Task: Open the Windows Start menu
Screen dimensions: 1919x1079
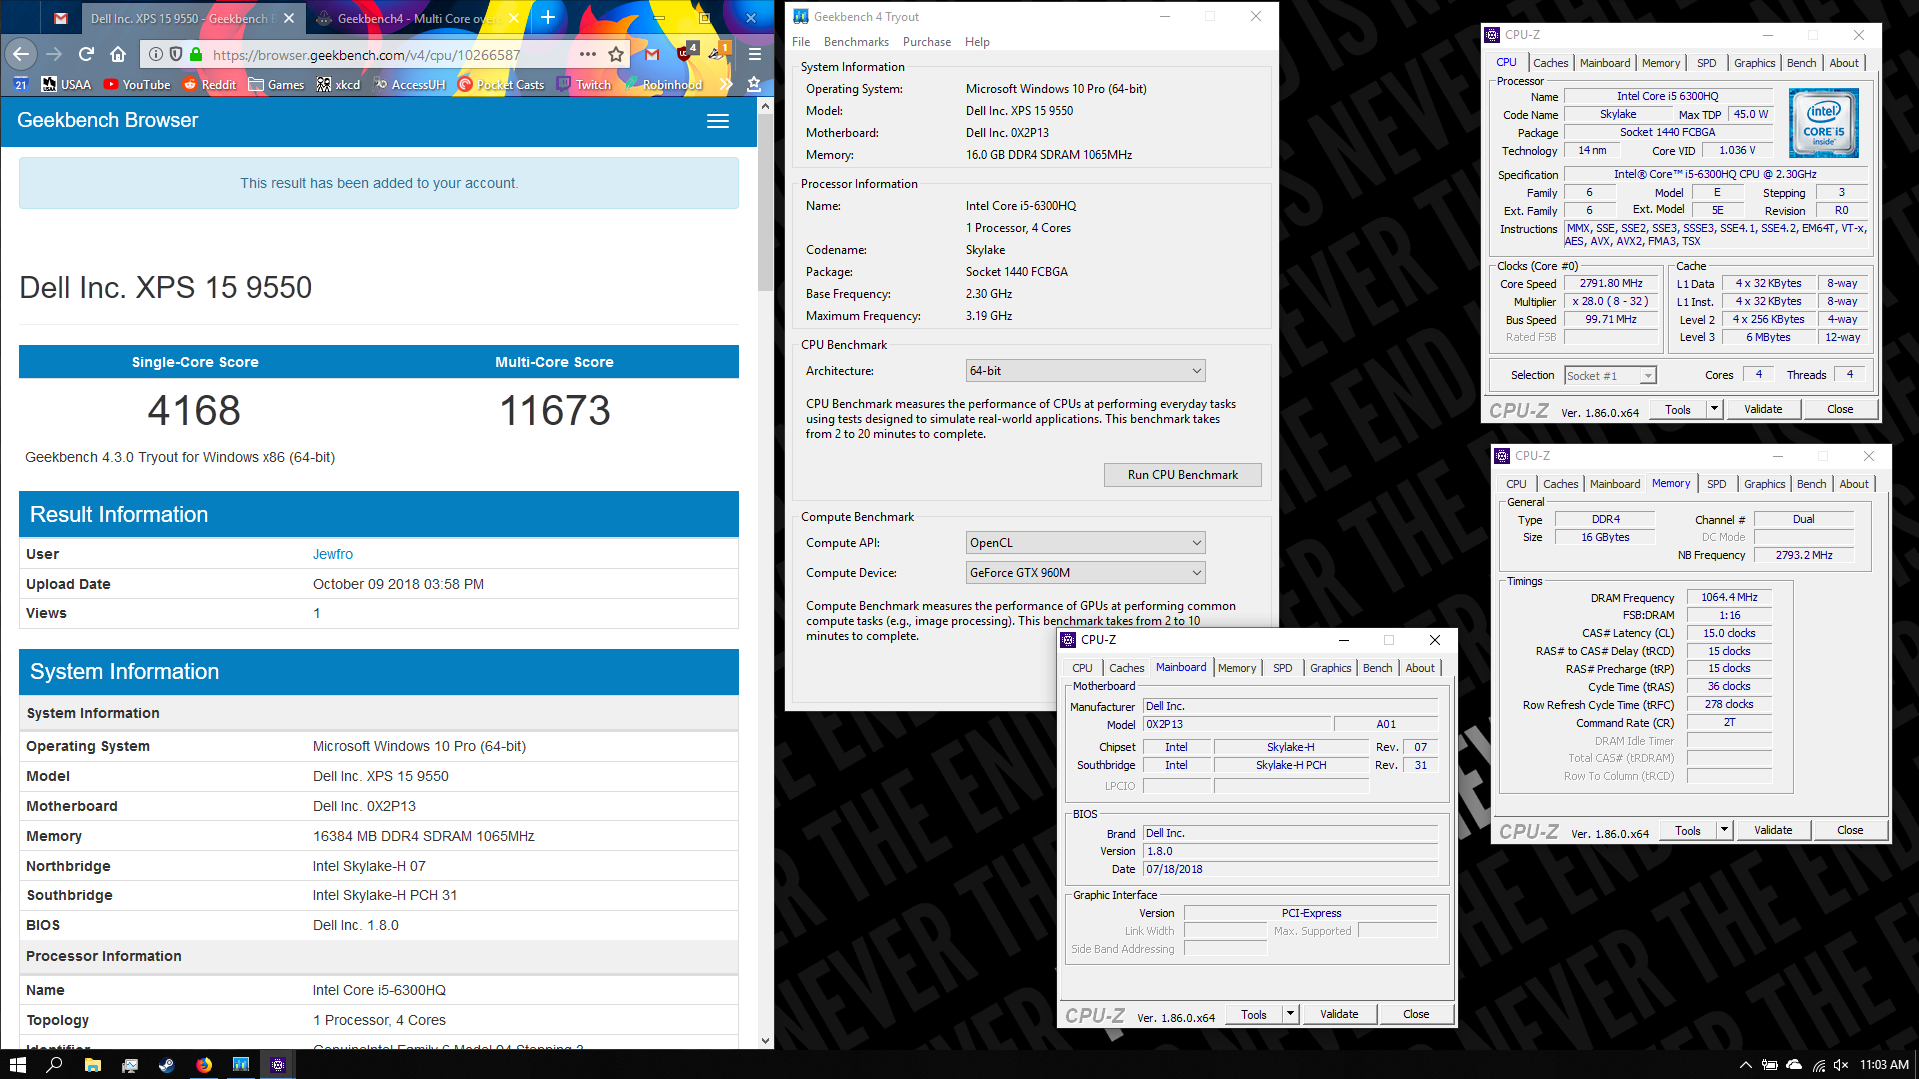Action: click(17, 1065)
